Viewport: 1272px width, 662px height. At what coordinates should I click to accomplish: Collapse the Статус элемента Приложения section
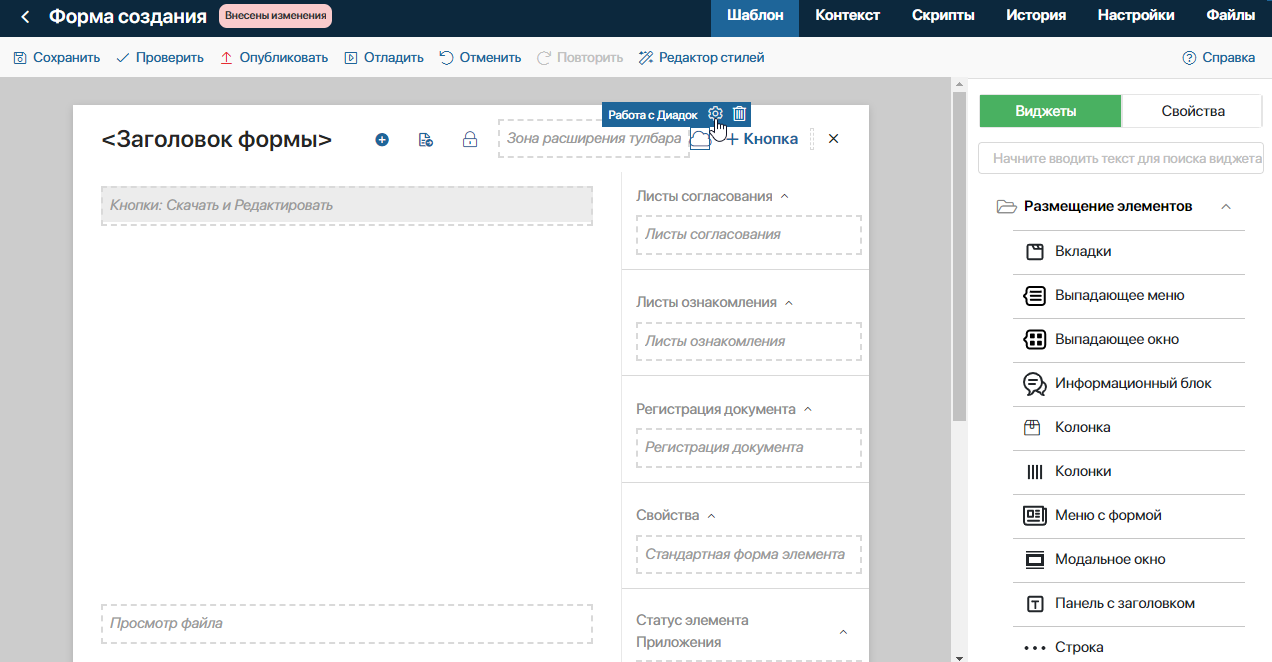[843, 632]
